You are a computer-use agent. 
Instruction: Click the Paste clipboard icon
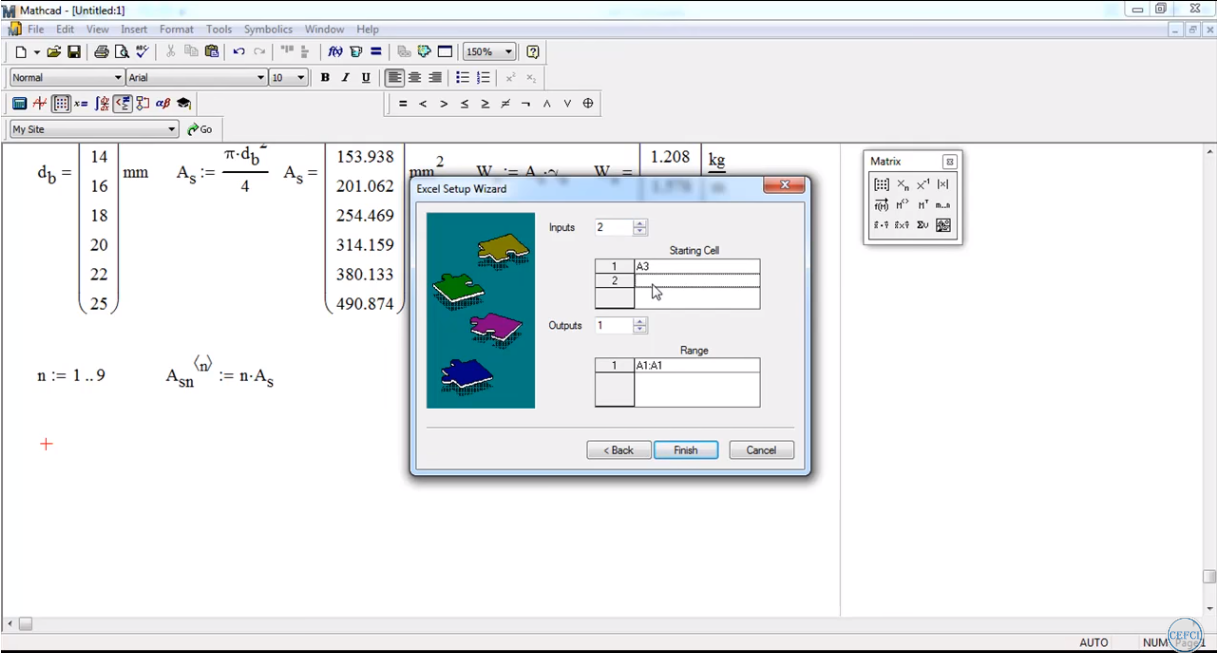(211, 52)
